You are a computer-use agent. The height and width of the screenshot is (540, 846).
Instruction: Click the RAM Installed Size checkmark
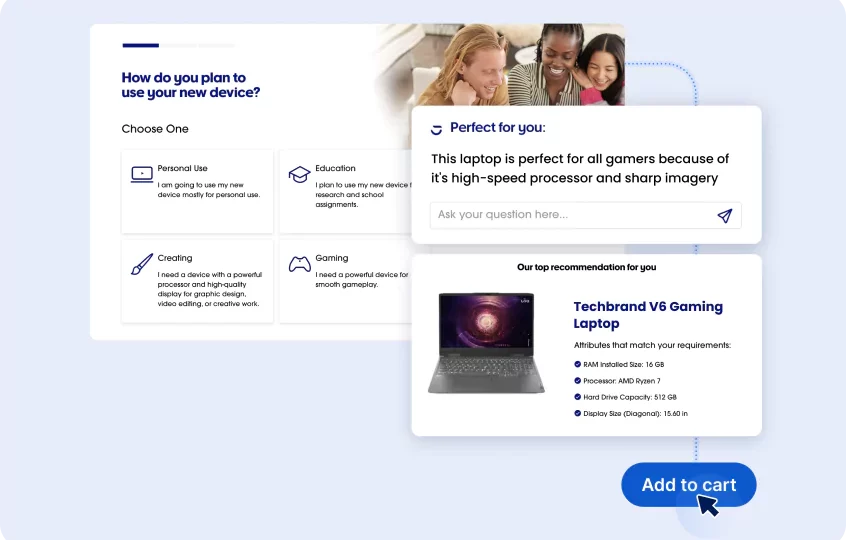(577, 365)
